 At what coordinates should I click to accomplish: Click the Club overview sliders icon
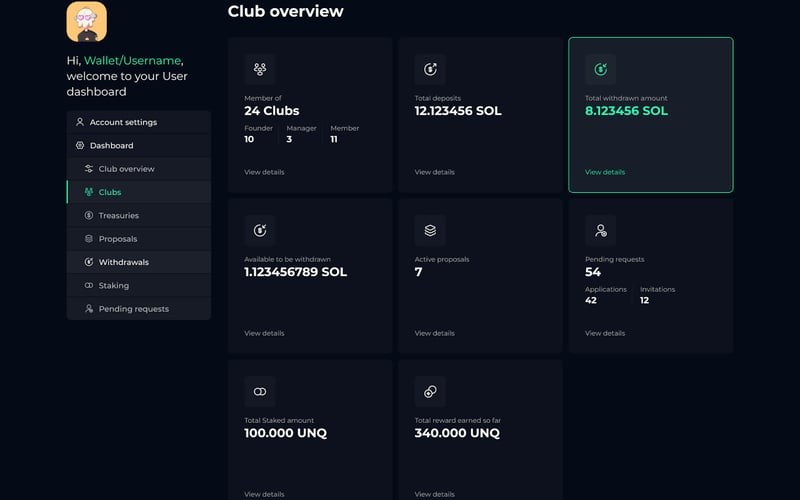[89, 169]
